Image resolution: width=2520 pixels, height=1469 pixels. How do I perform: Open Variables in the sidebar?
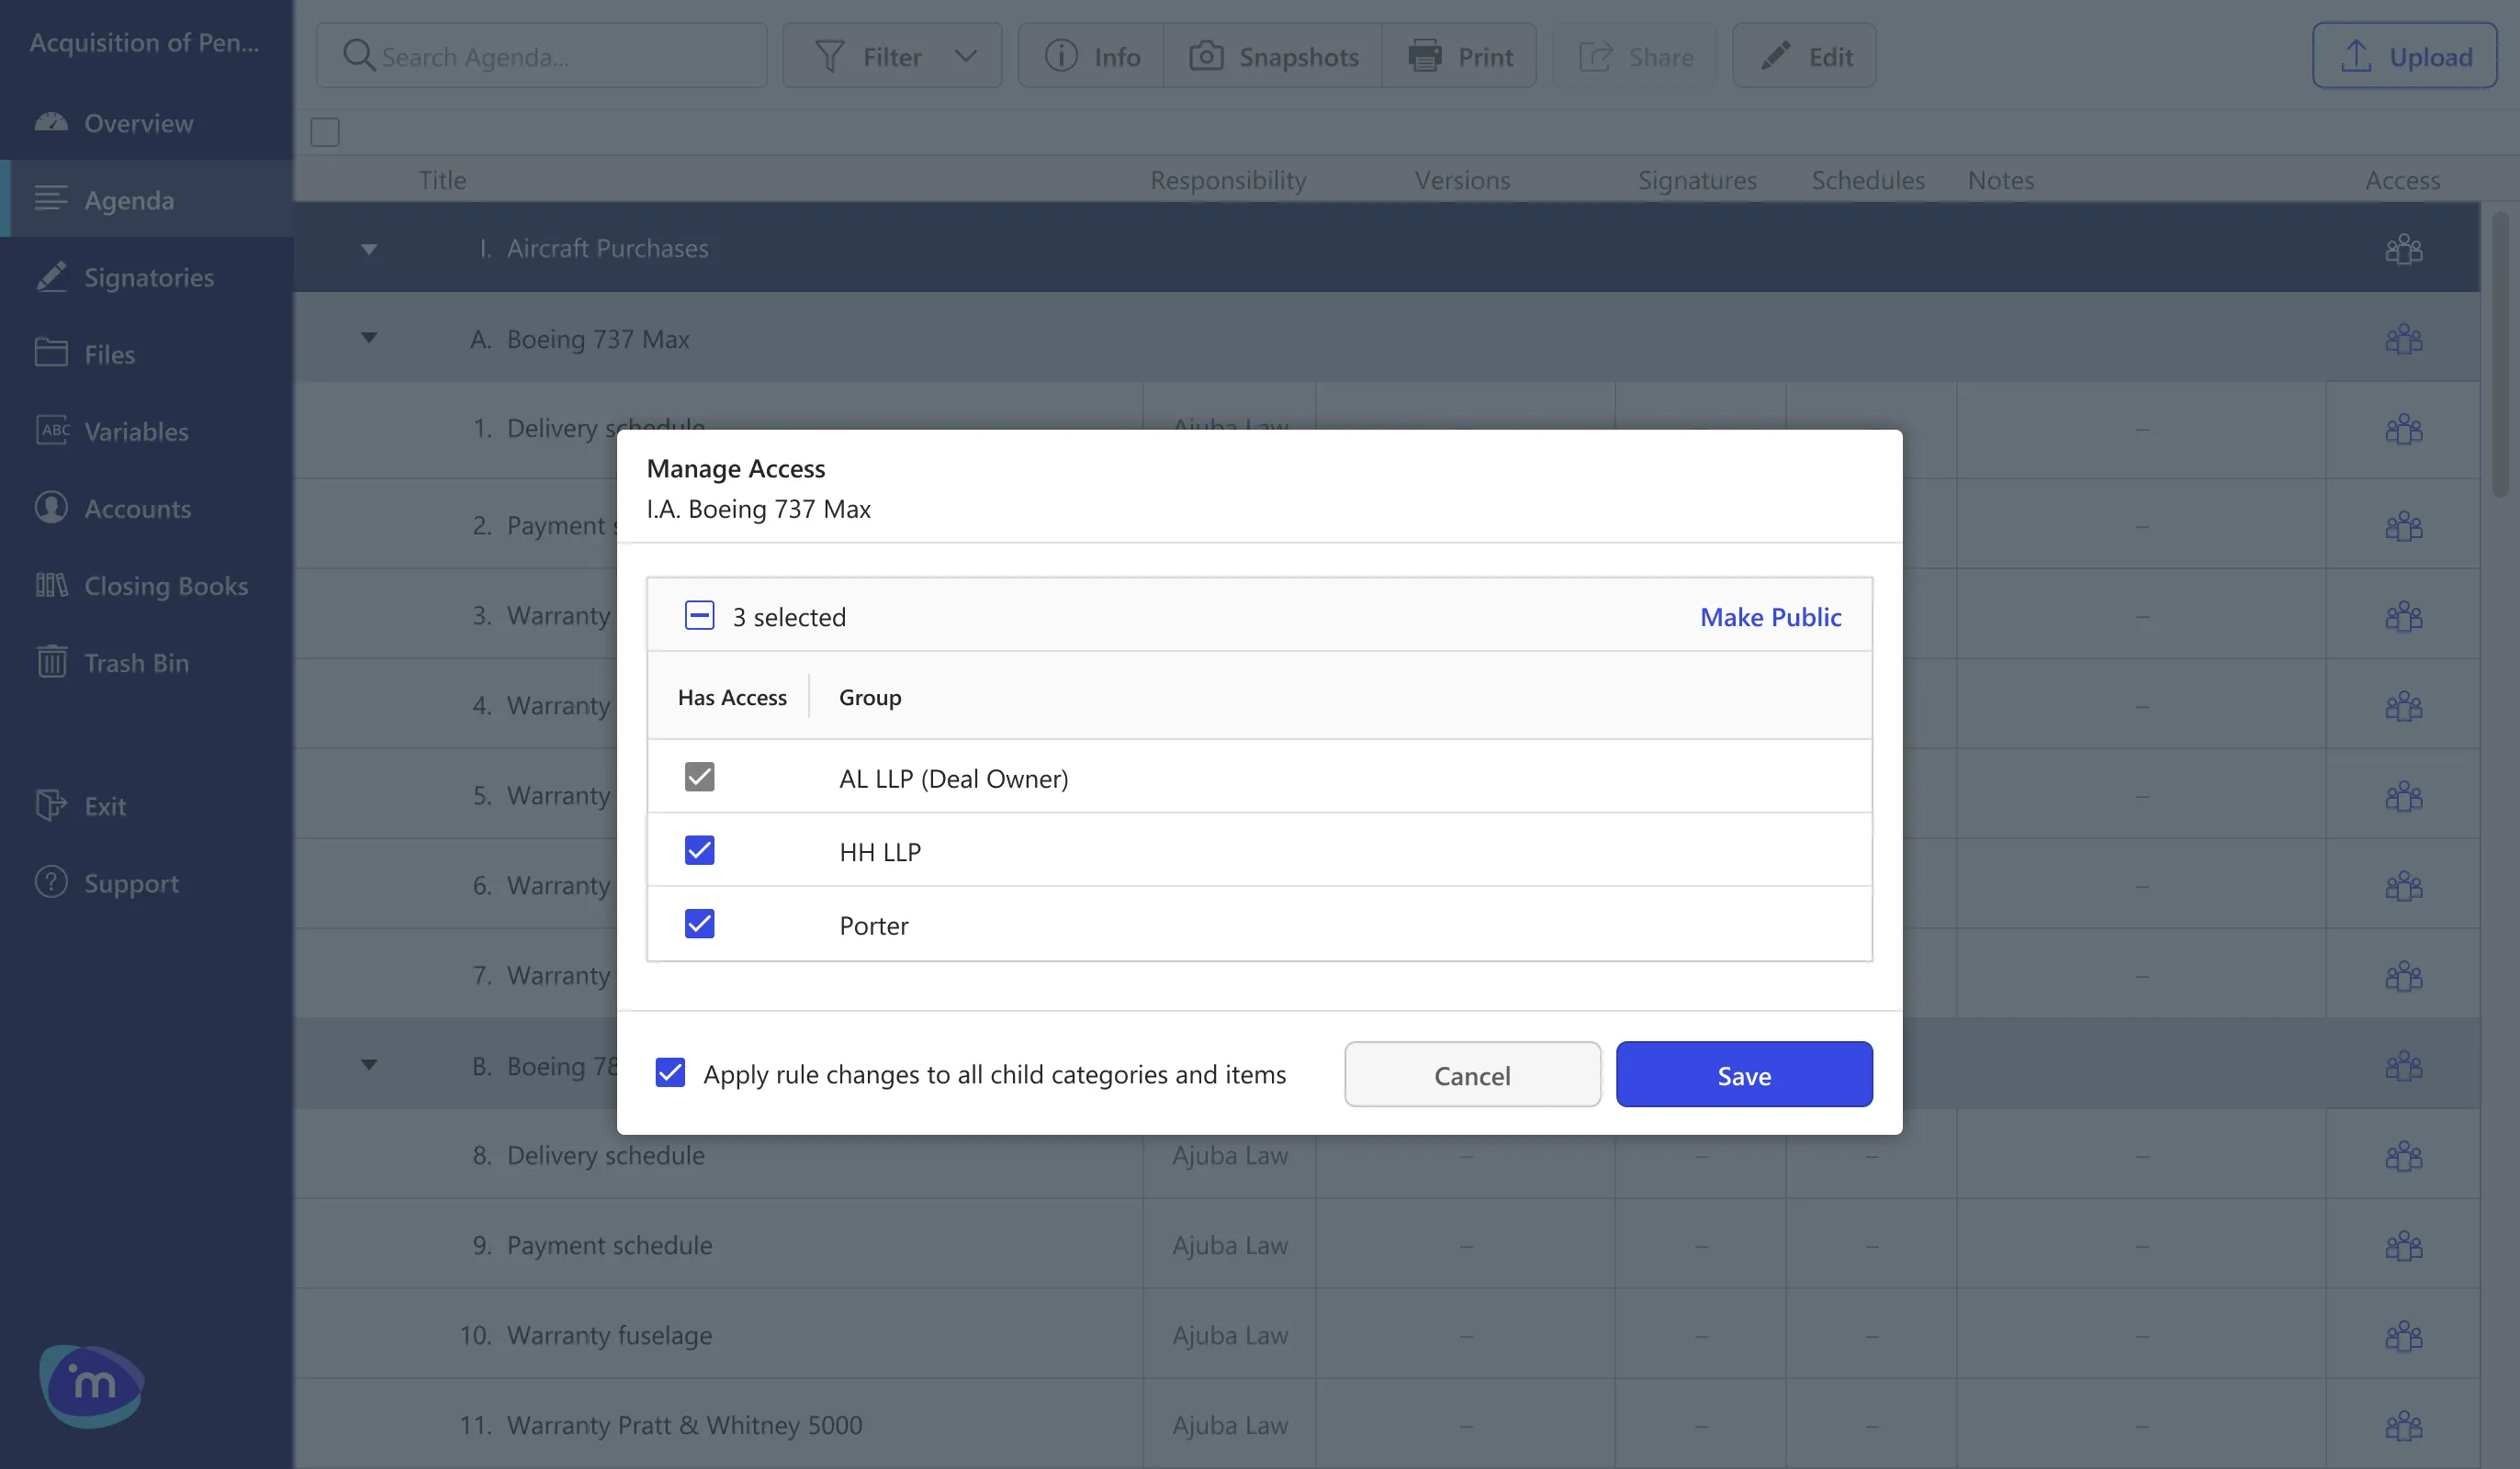(x=146, y=431)
